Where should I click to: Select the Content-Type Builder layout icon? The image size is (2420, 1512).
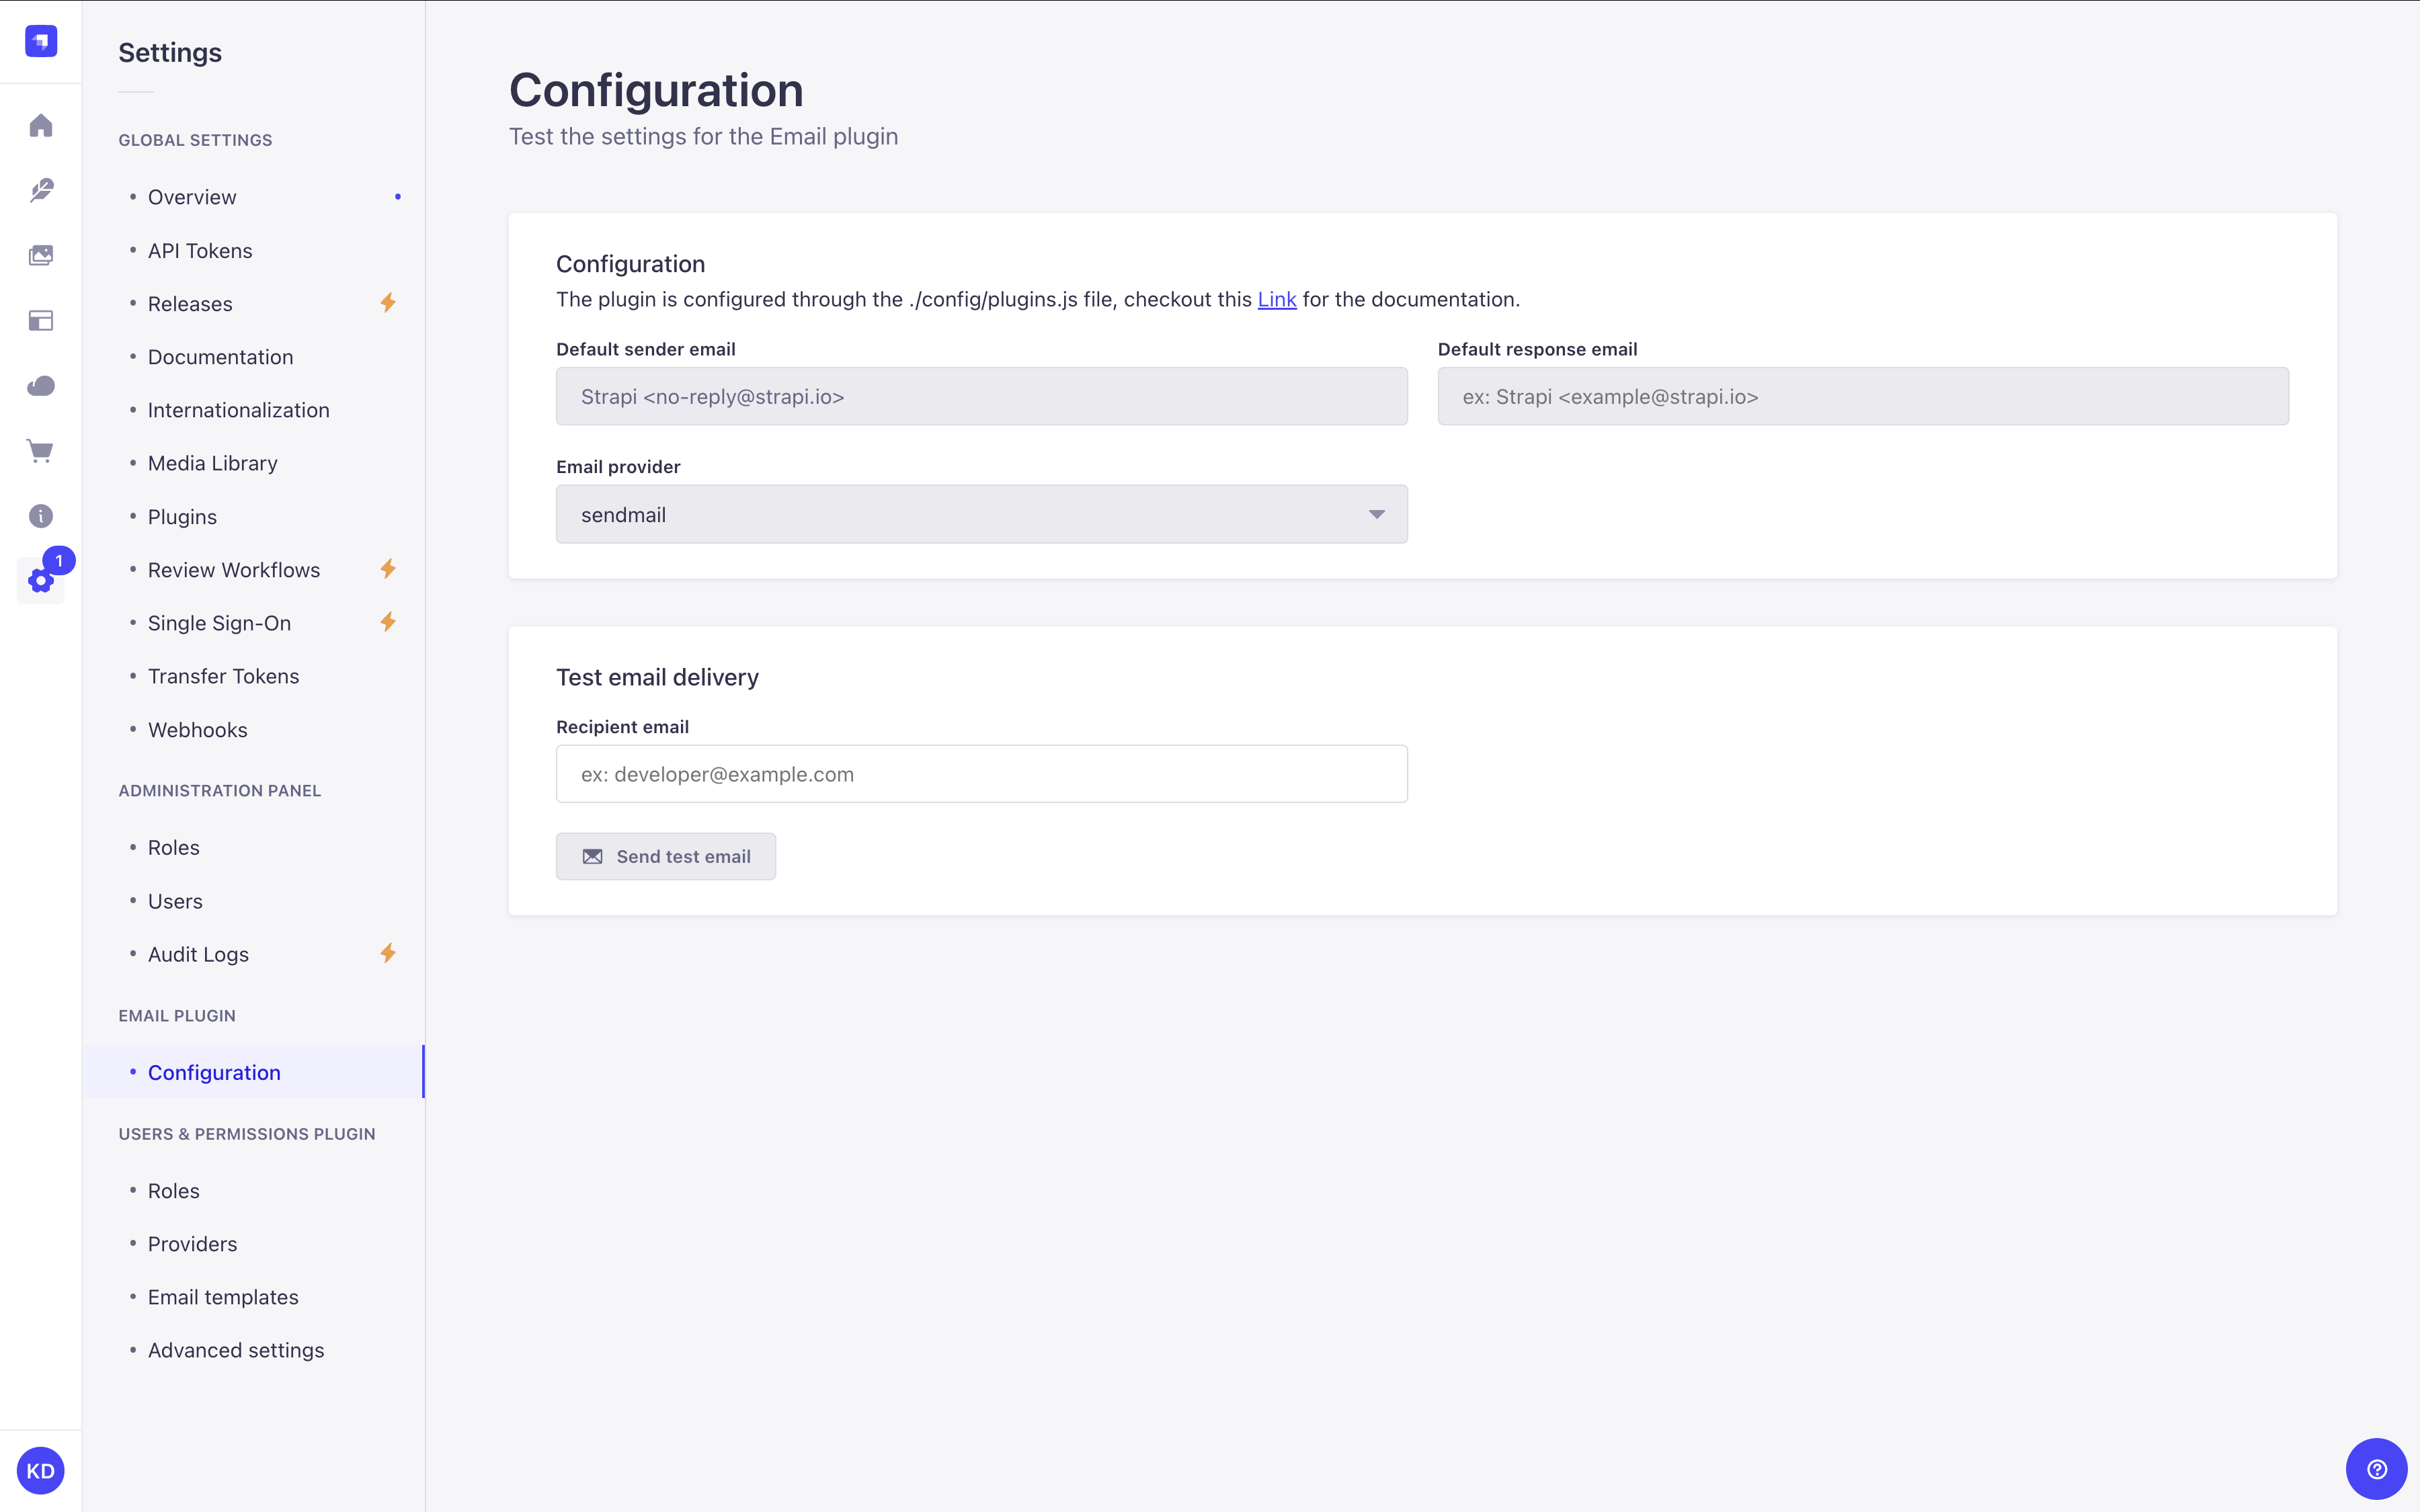(x=40, y=320)
